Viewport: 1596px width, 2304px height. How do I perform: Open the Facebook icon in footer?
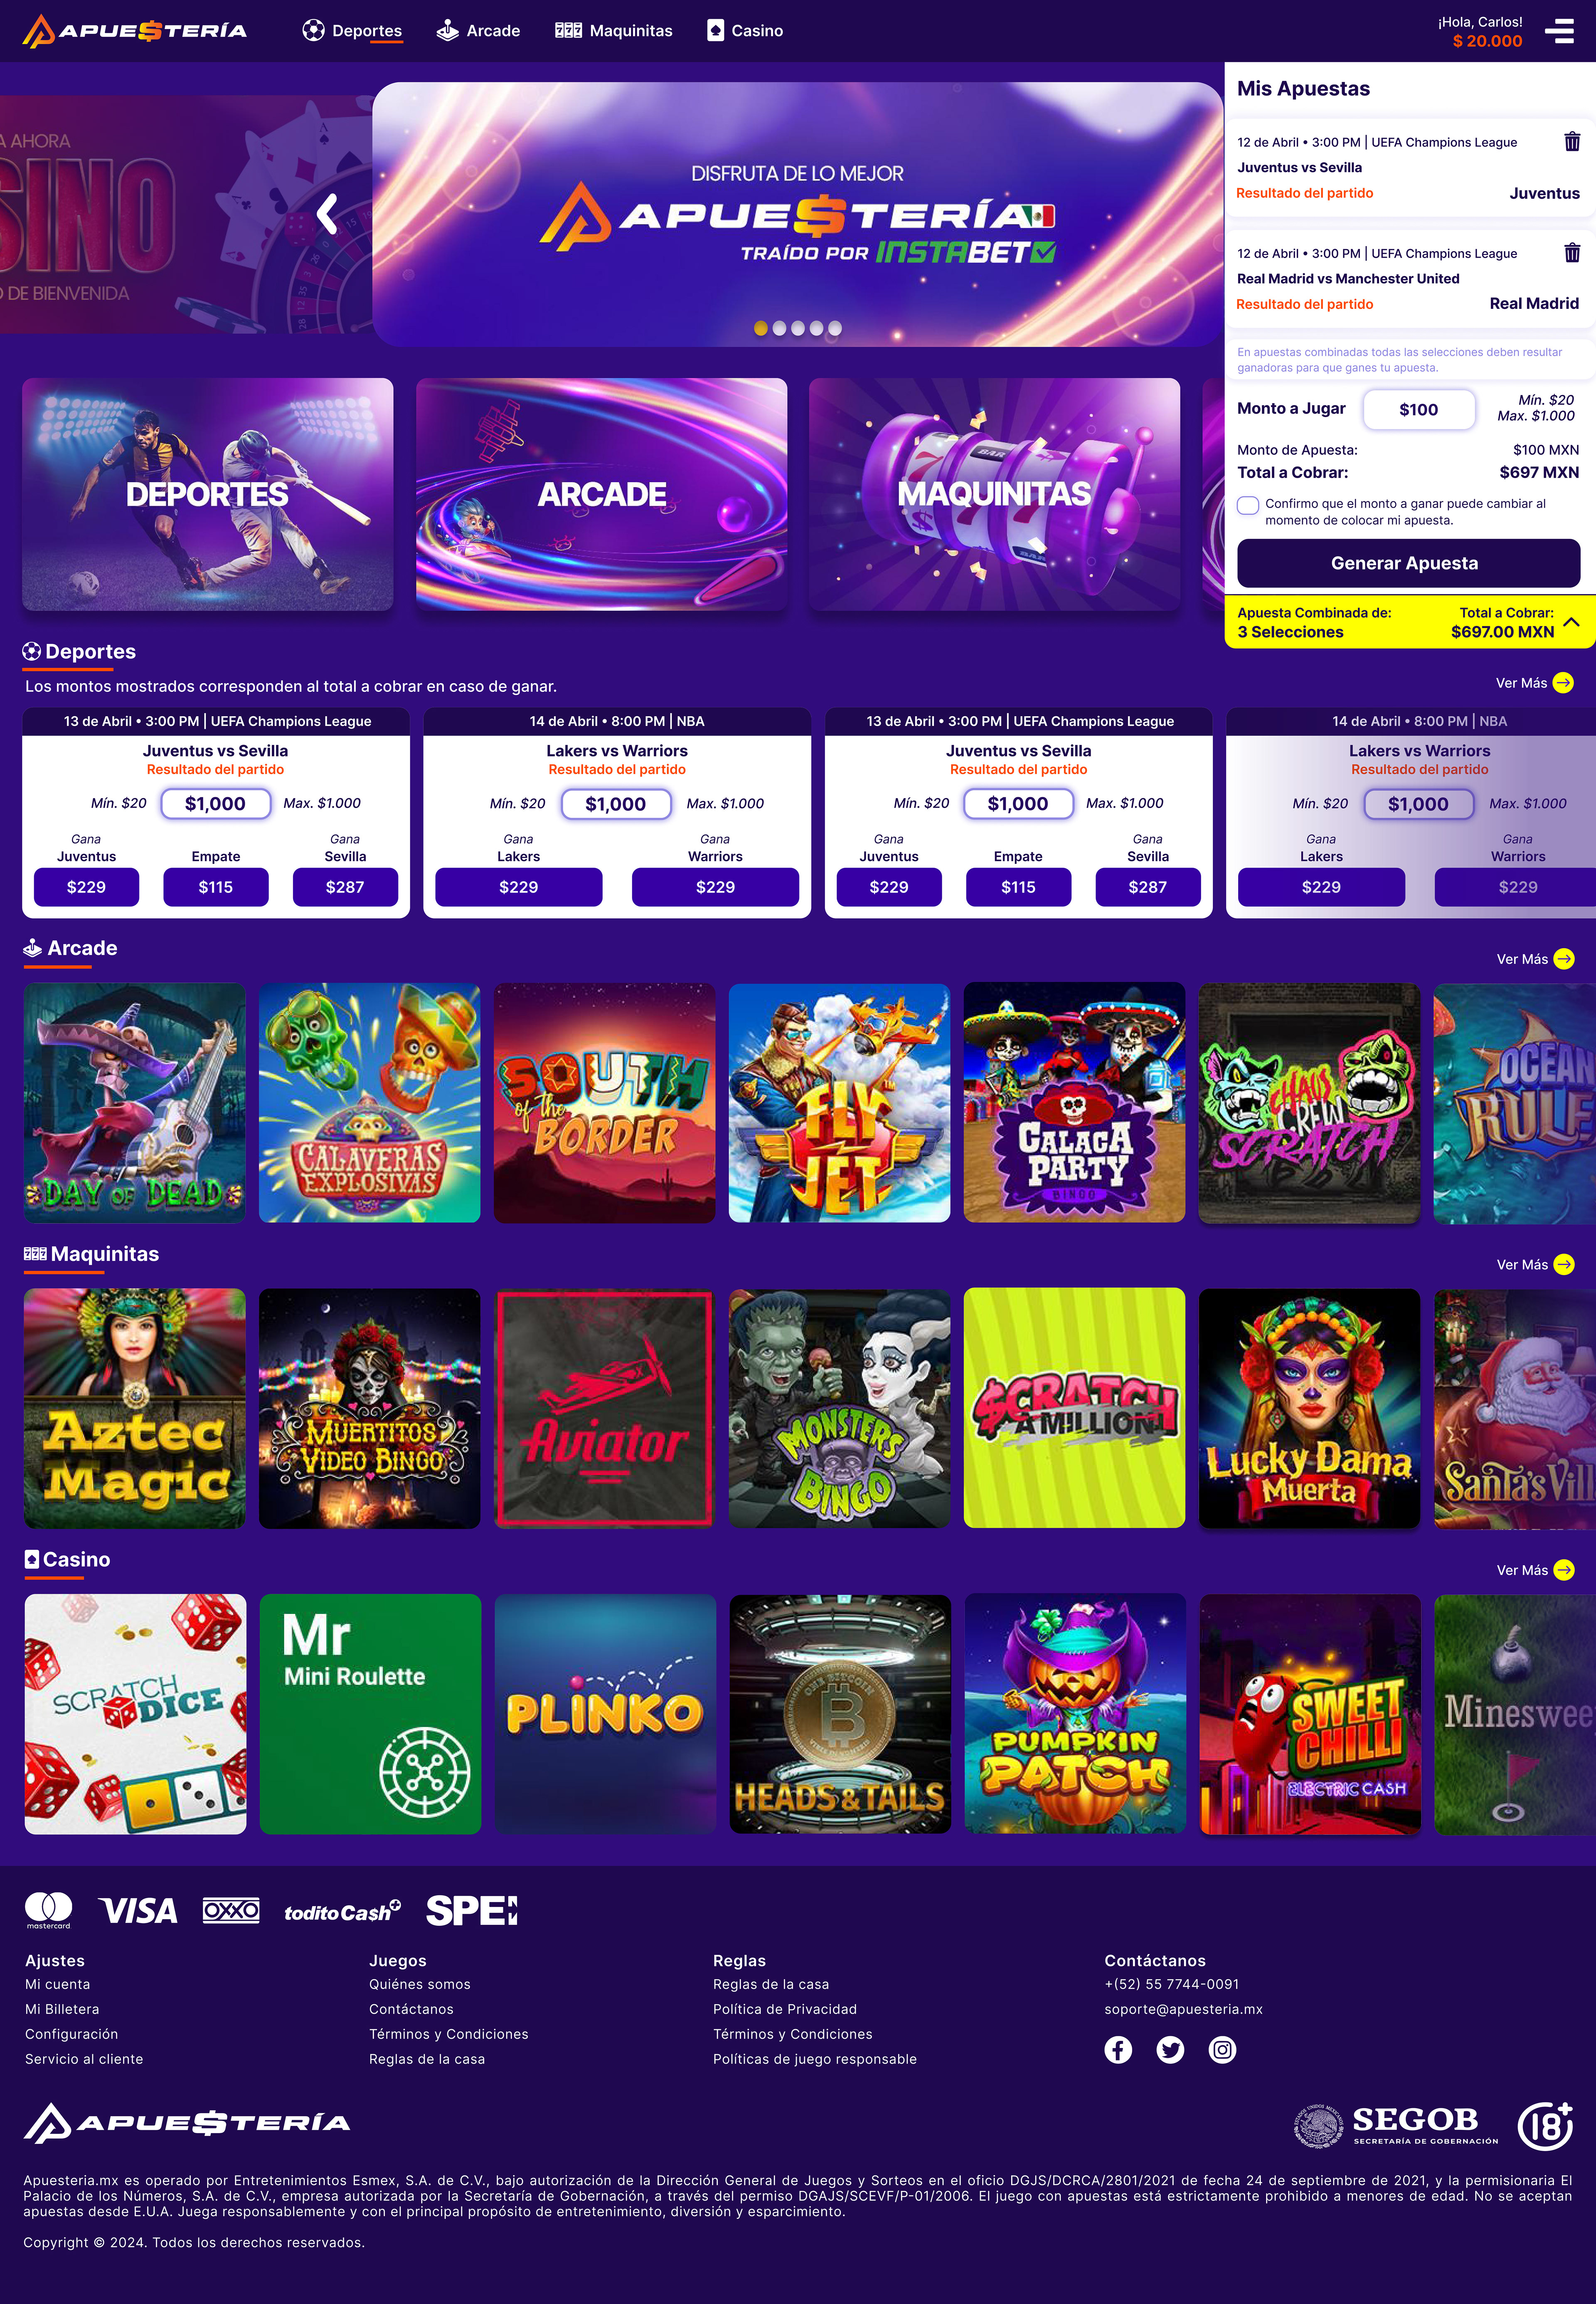coord(1118,2050)
